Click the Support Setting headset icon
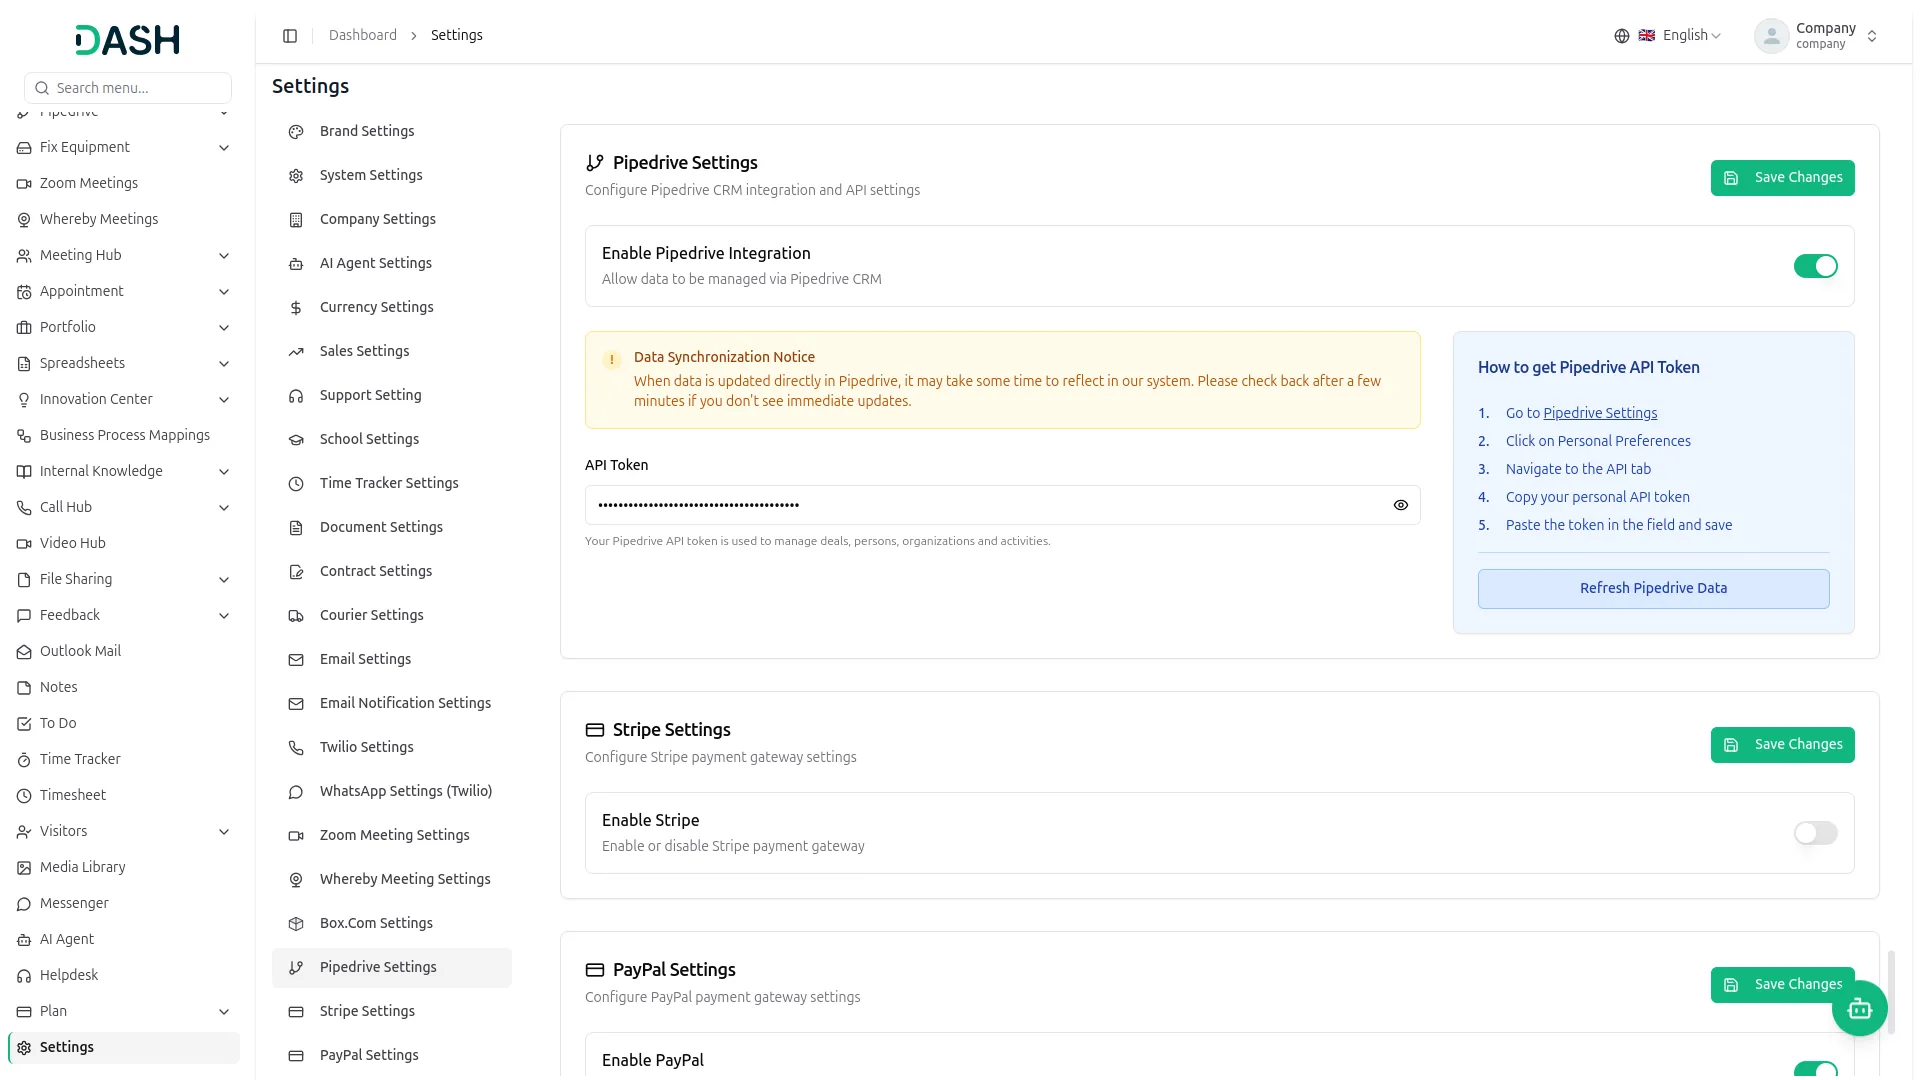The image size is (1920, 1080). tap(296, 396)
